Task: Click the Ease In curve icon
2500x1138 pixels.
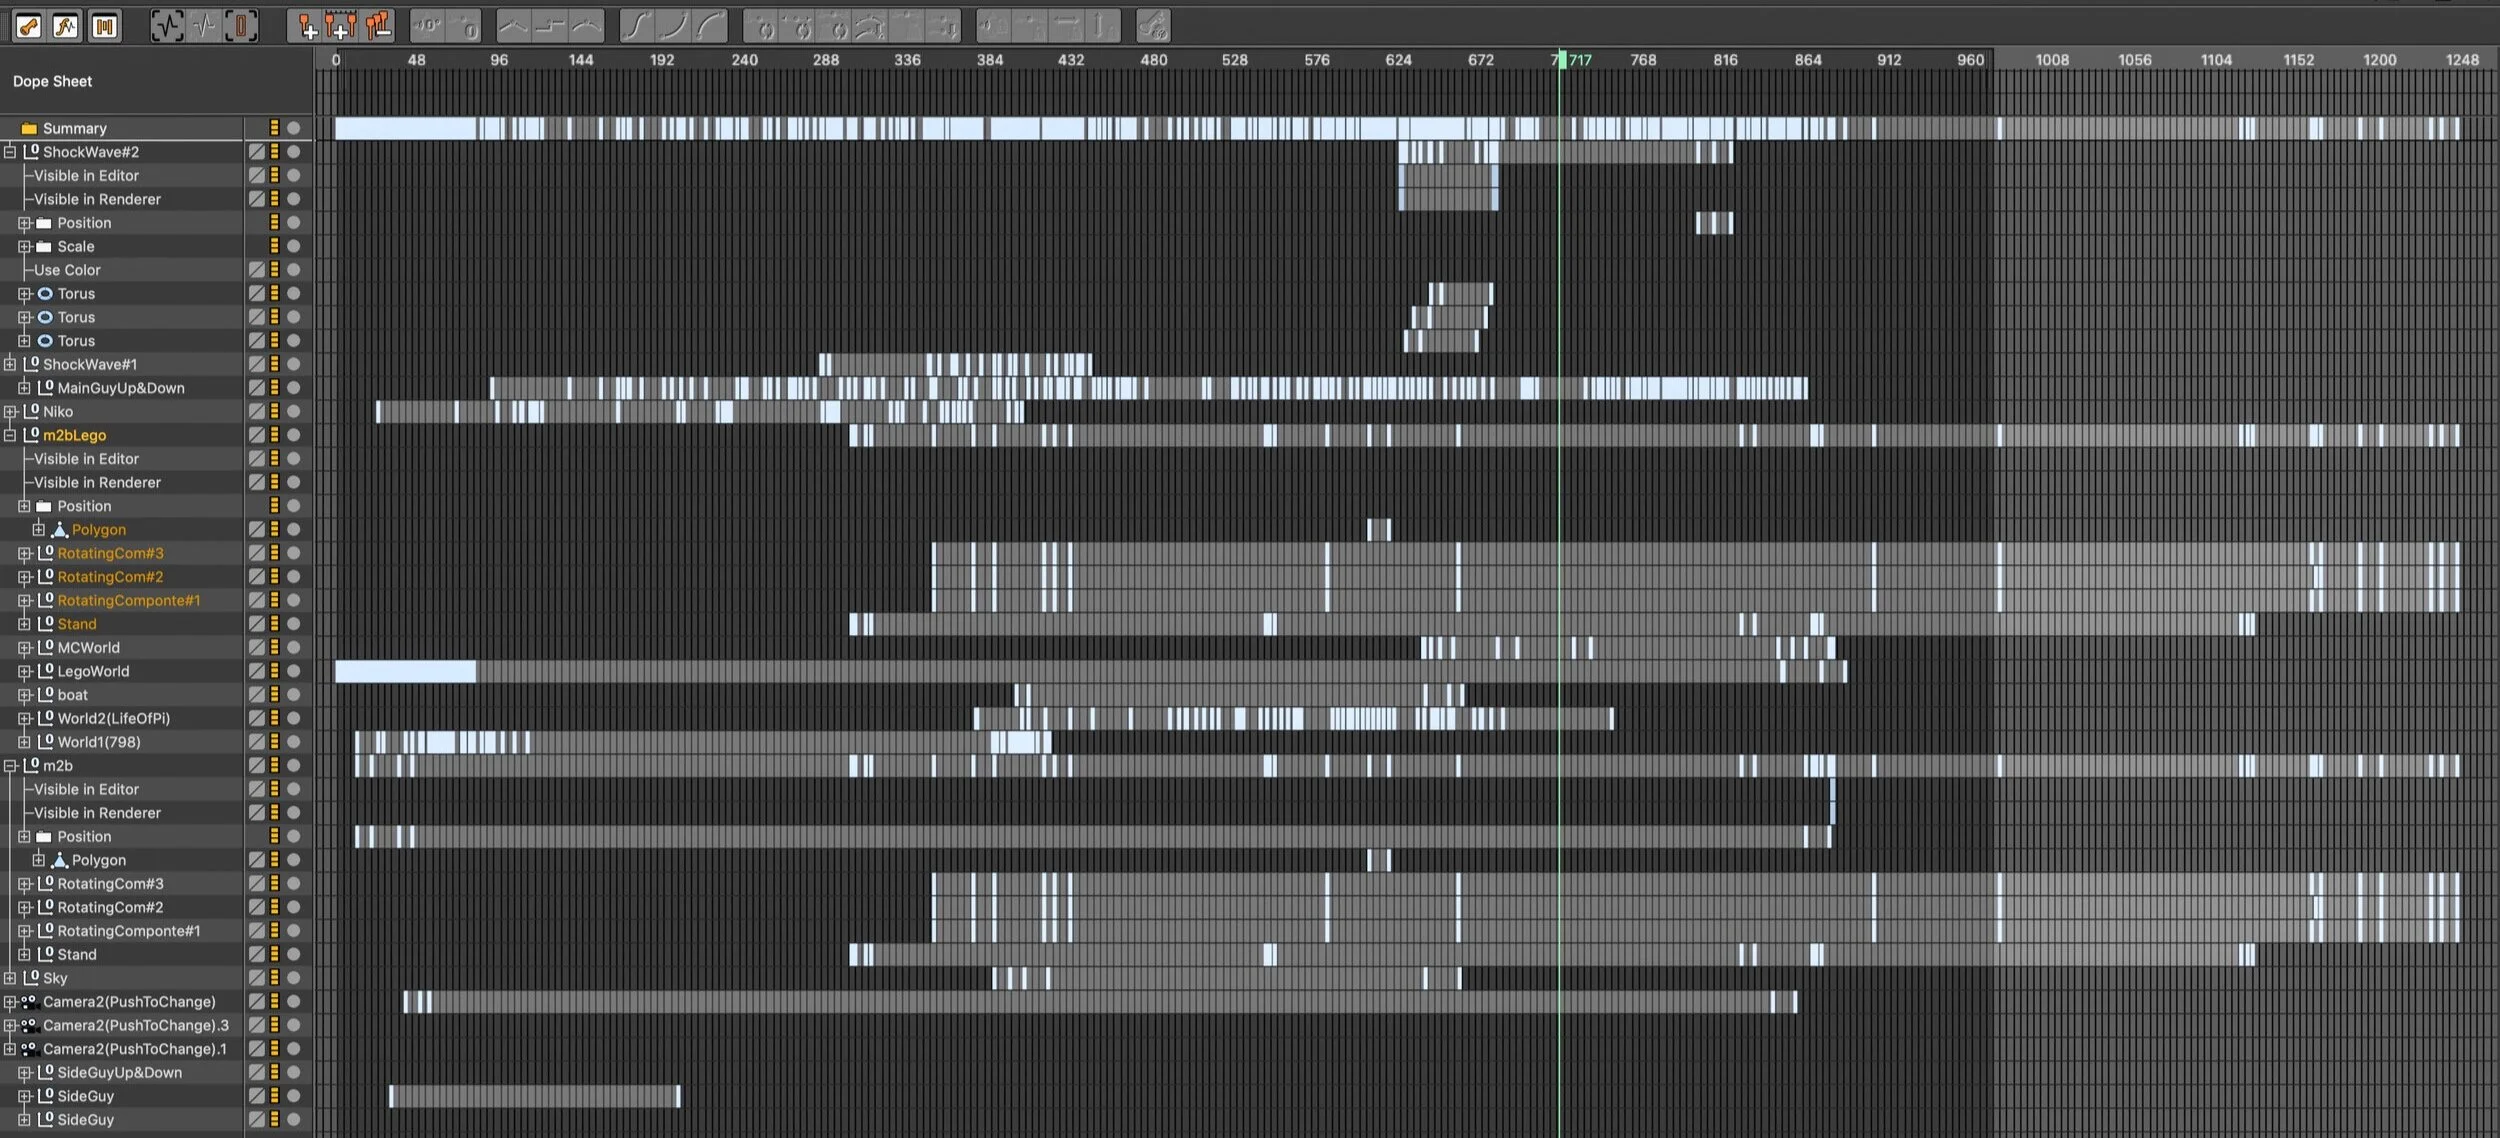Action: [x=674, y=26]
